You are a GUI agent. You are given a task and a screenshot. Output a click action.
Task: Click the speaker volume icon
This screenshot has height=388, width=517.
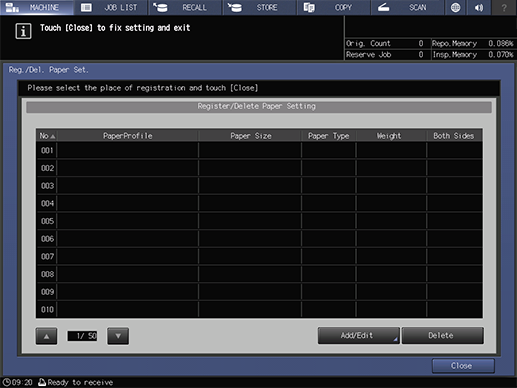(479, 7)
